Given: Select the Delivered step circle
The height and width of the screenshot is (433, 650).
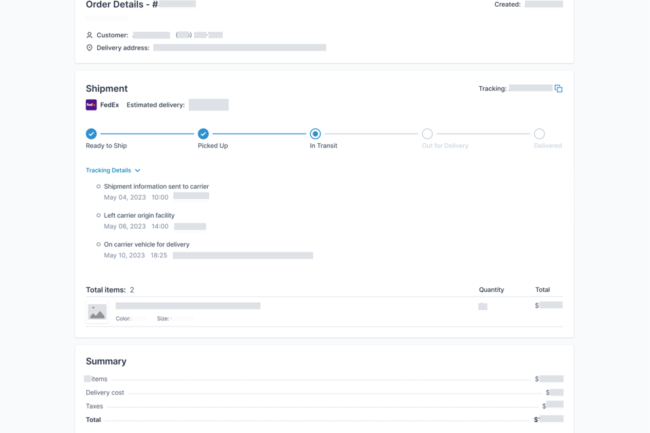Looking at the screenshot, I should (x=539, y=133).
